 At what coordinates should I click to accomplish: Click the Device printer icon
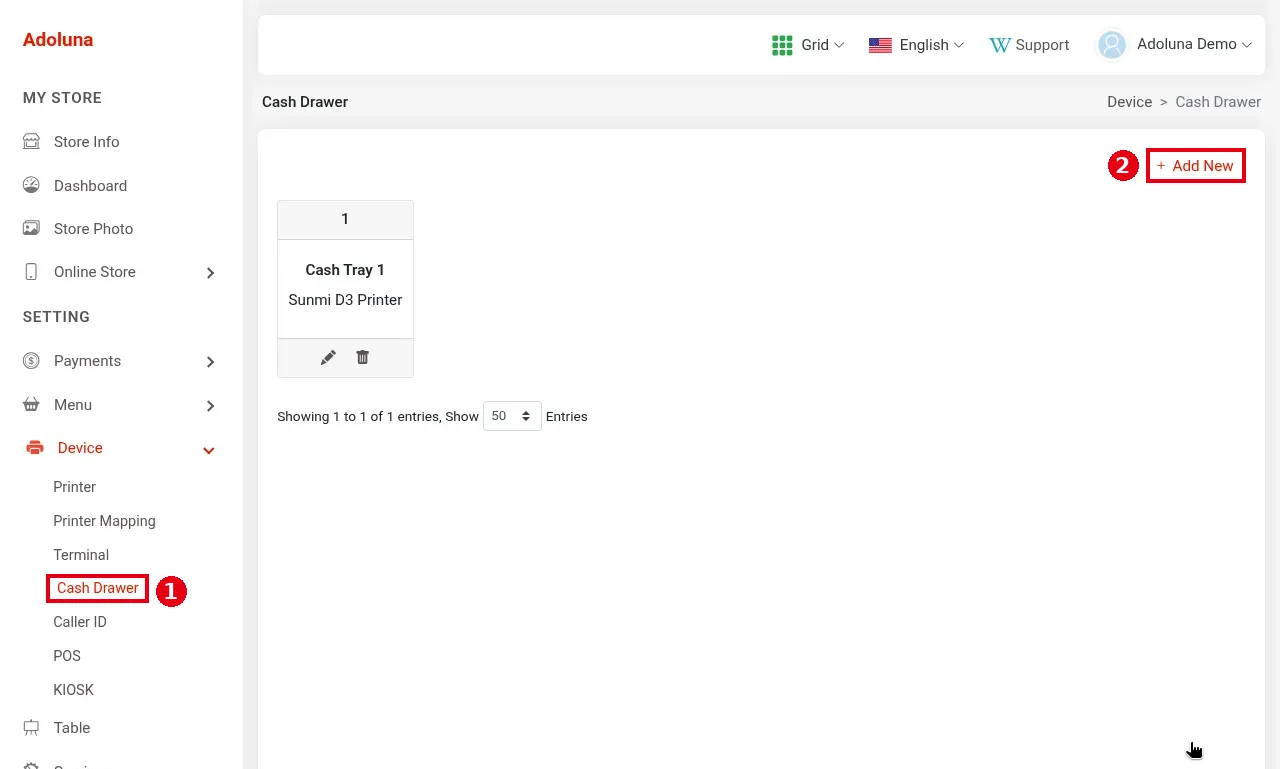click(x=35, y=448)
